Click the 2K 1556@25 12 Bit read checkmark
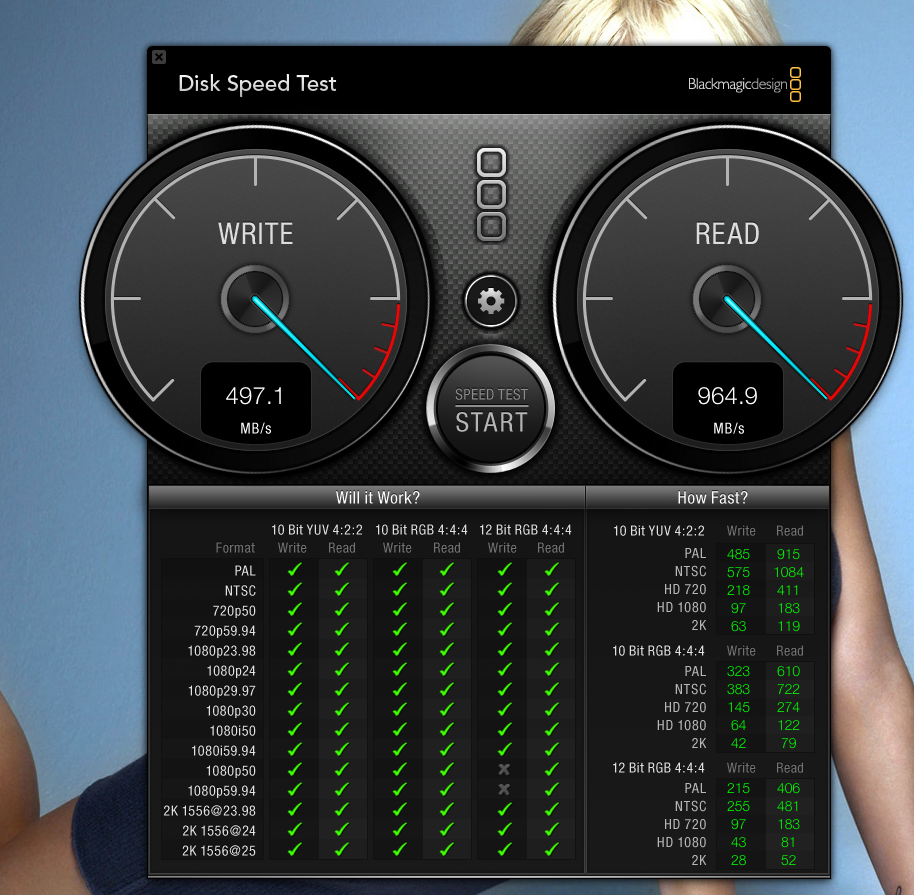914x895 pixels. (551, 850)
